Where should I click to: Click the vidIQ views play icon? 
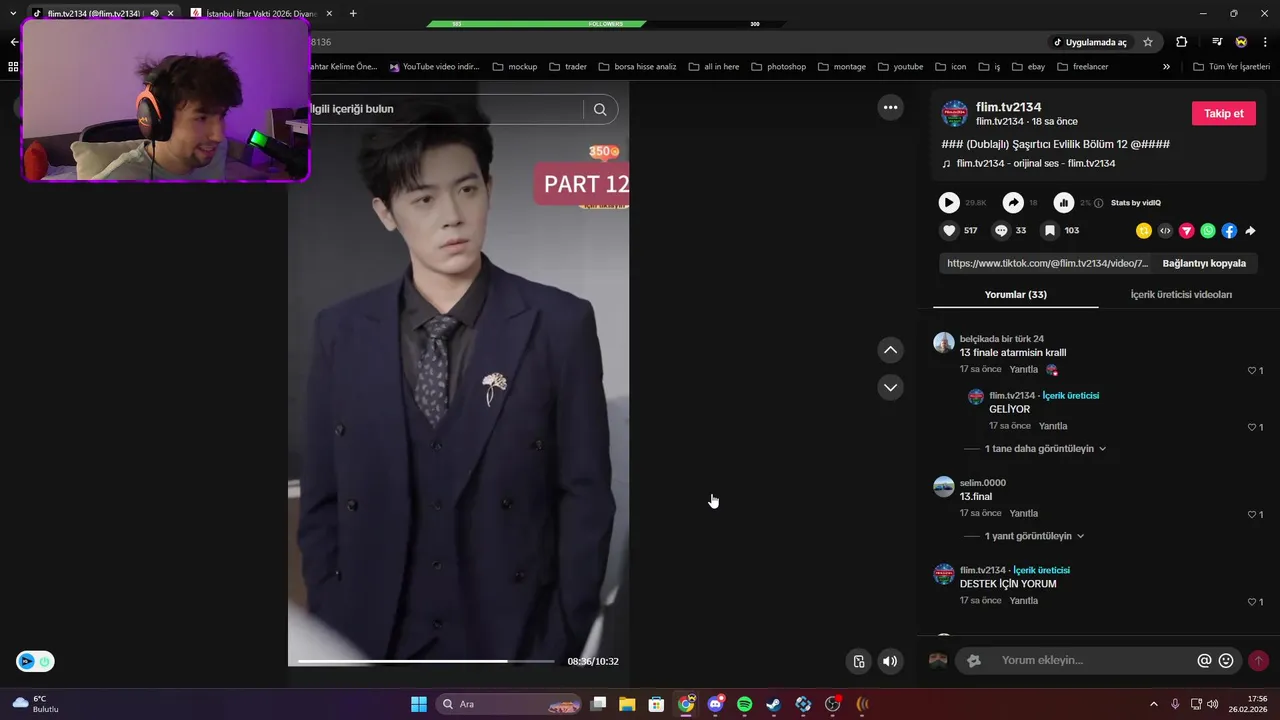click(x=949, y=203)
